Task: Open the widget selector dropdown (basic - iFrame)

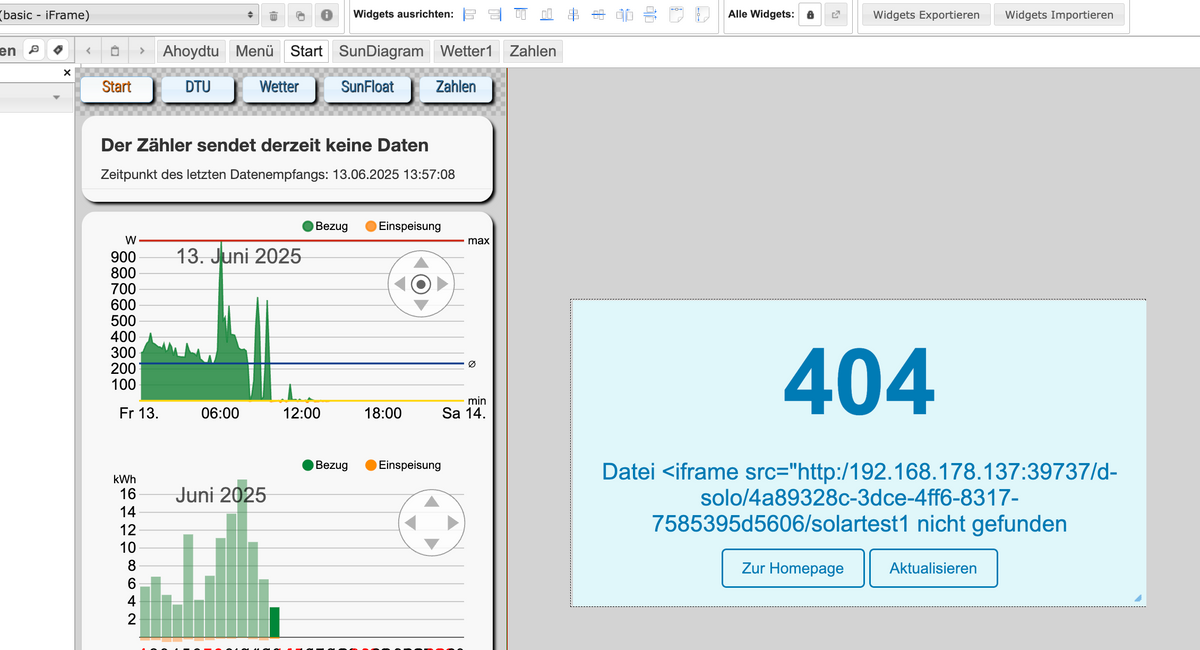Action: point(128,16)
